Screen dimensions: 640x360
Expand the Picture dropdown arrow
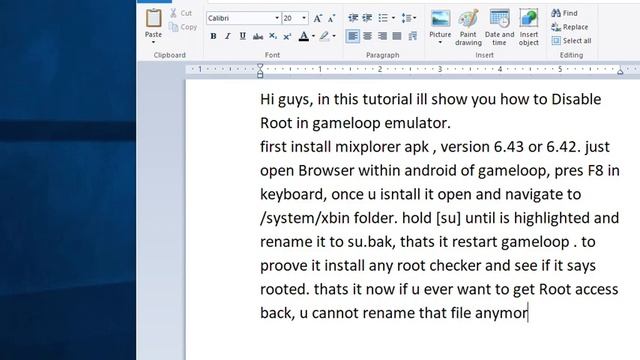coord(440,42)
